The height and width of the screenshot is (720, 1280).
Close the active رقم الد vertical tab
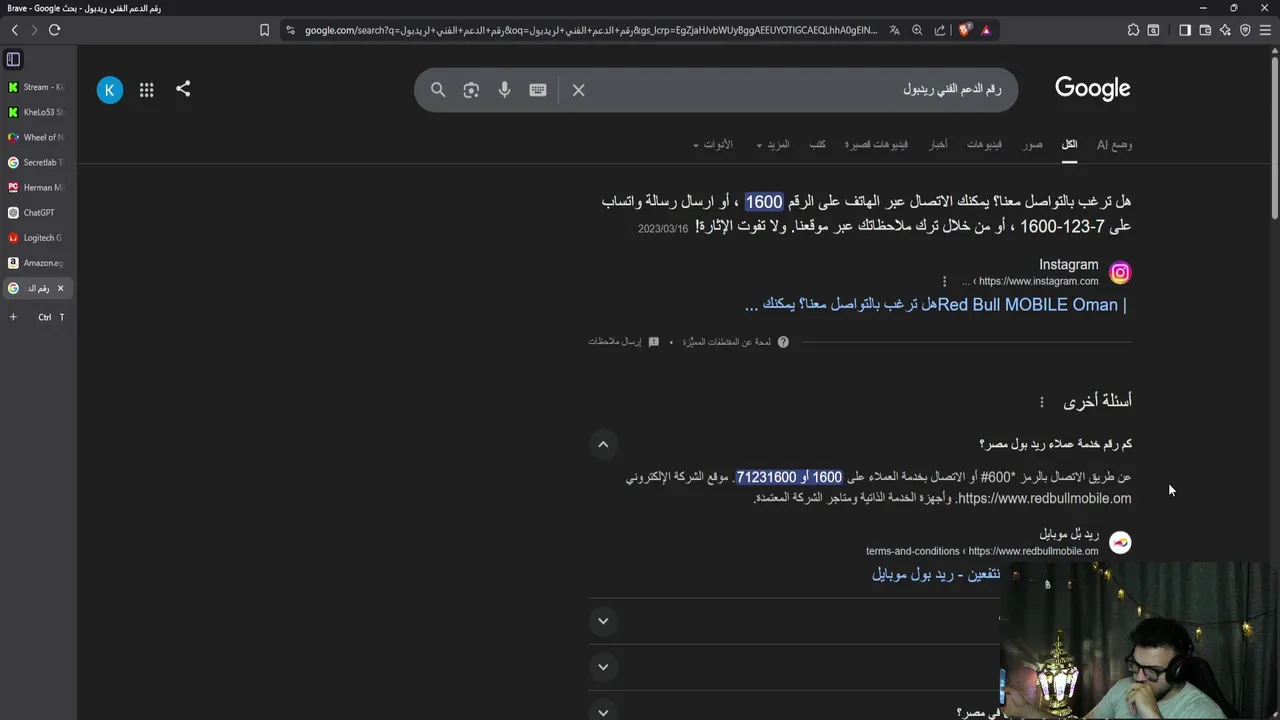60,288
